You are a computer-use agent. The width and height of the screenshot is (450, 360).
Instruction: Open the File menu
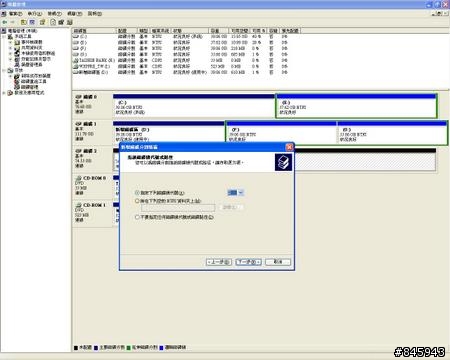point(15,14)
